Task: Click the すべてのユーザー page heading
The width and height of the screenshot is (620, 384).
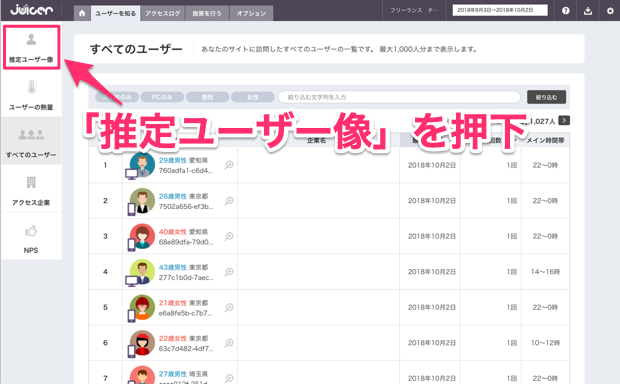Action: click(136, 49)
